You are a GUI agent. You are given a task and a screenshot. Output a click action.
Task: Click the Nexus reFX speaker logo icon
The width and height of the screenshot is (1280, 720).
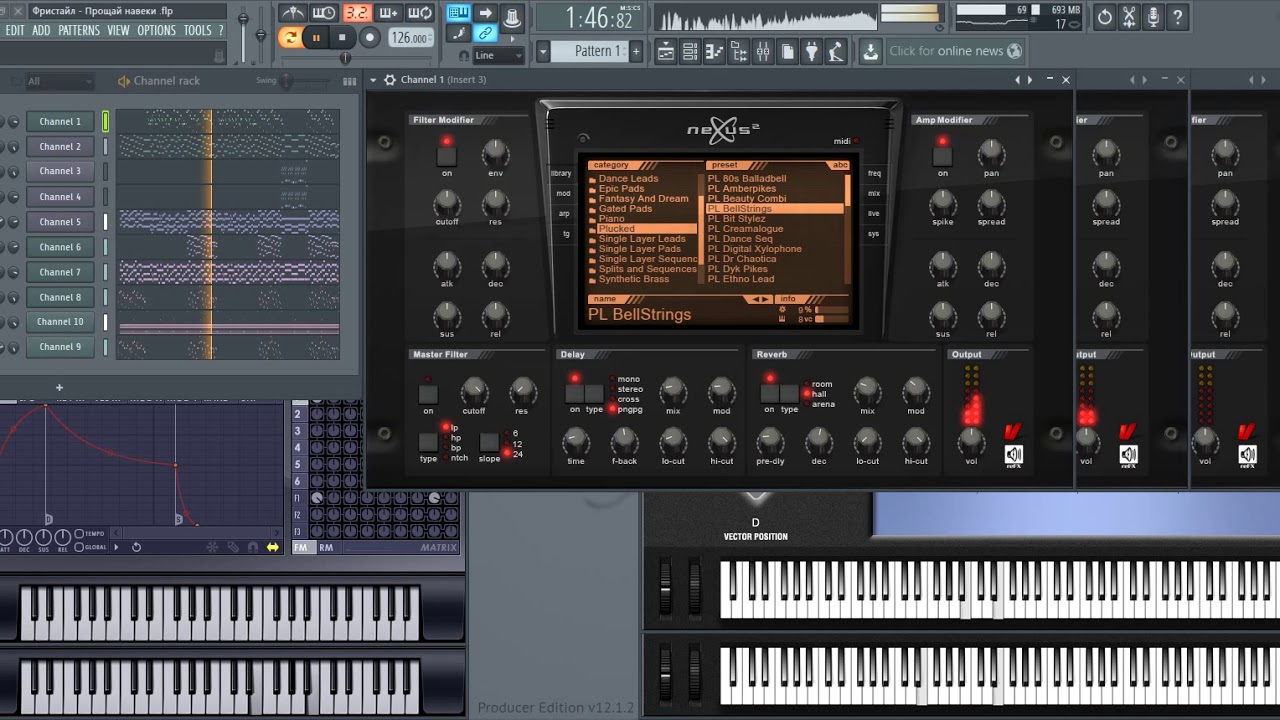pos(1014,456)
